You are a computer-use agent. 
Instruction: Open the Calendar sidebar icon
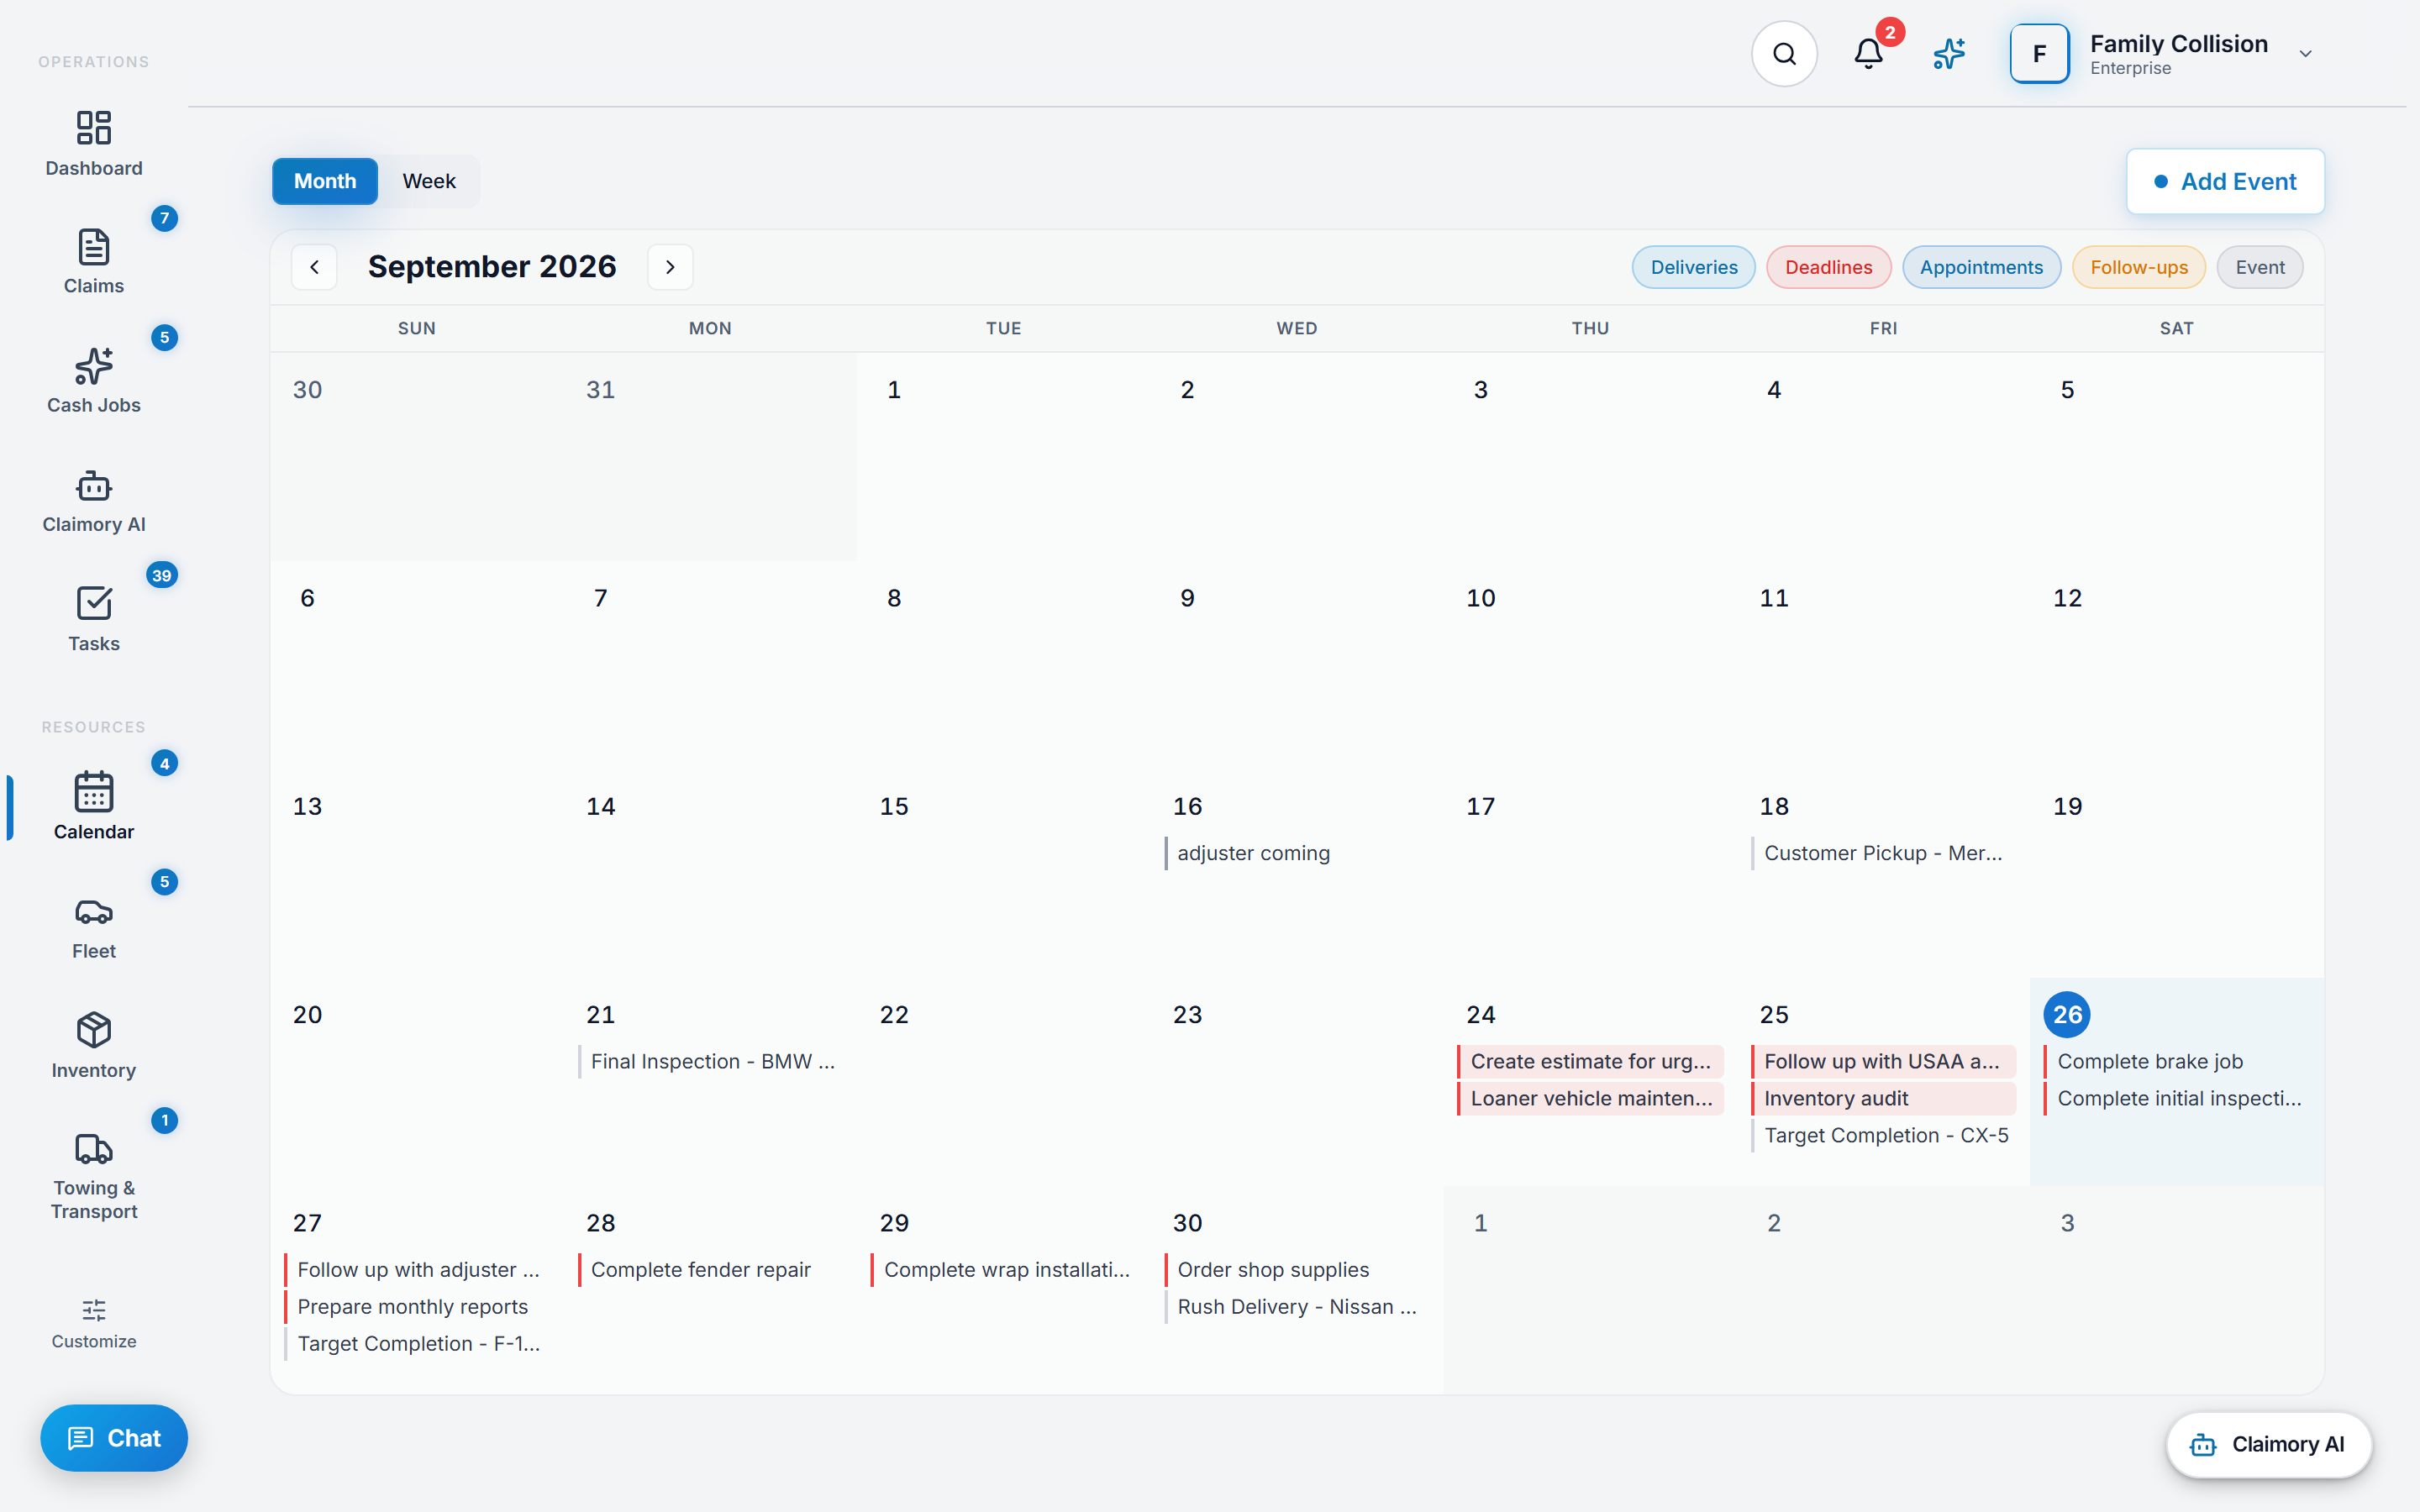pos(93,791)
